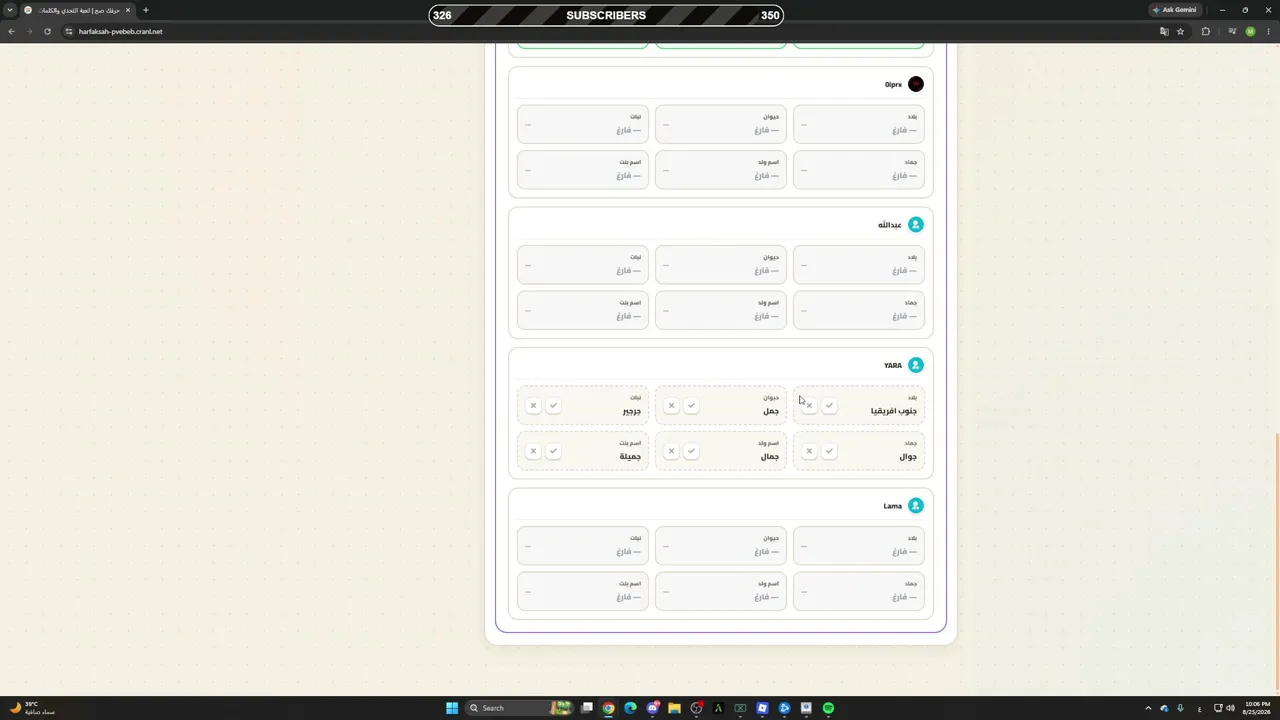Screen dimensions: 1280x720
Task: Open the tab search dropdown arrow
Action: (x=10, y=10)
